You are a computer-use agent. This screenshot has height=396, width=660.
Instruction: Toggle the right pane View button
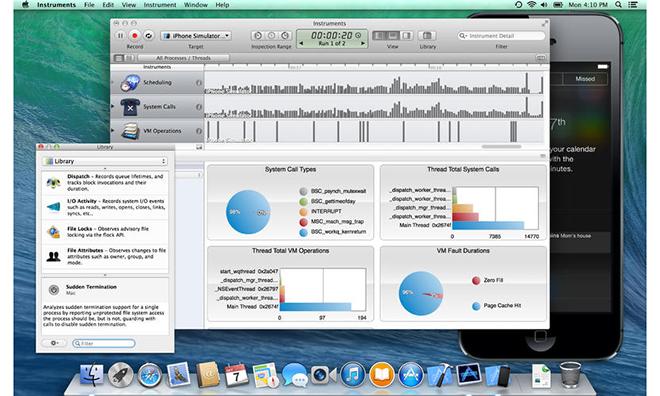(406, 36)
